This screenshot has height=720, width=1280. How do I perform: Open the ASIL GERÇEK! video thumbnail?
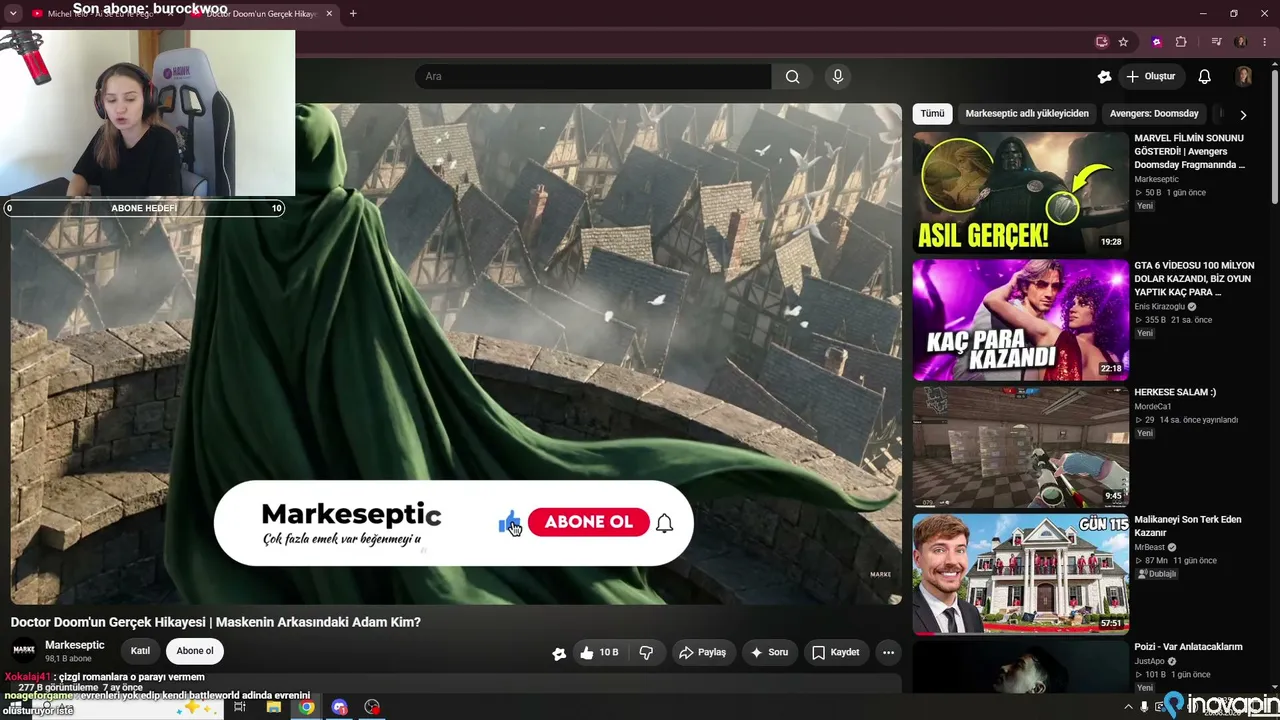[1020, 192]
